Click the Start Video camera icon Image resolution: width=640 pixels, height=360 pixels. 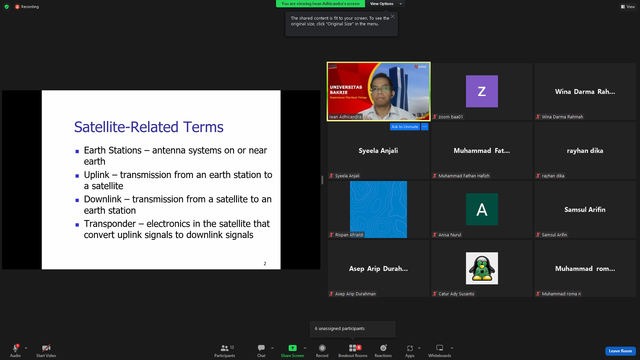(x=46, y=348)
